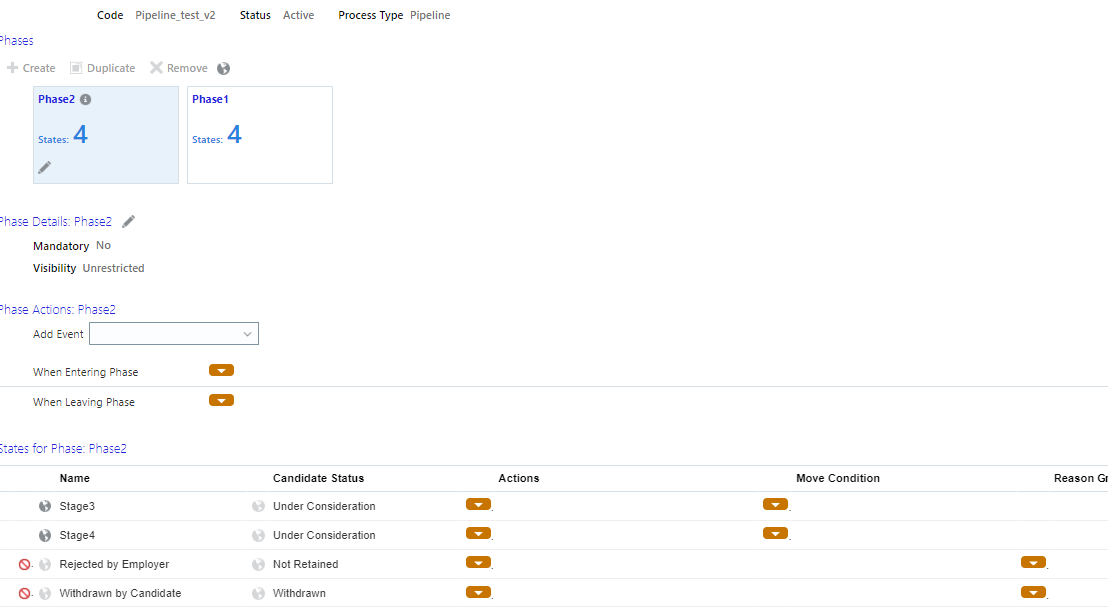This screenshot has width=1108, height=607.
Task: Open the Move Condition dropdown for Stage4
Action: [775, 534]
